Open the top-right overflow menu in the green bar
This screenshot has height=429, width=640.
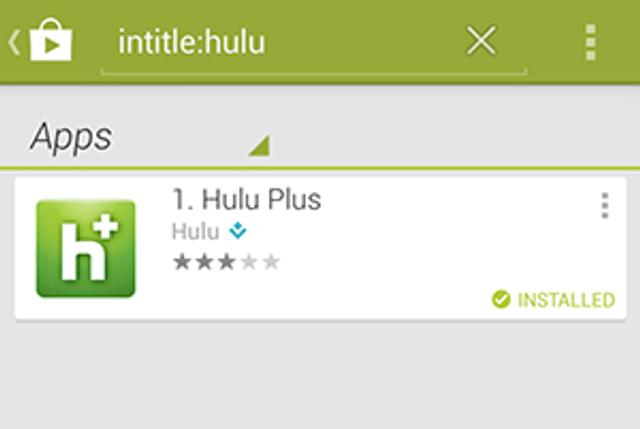[591, 42]
